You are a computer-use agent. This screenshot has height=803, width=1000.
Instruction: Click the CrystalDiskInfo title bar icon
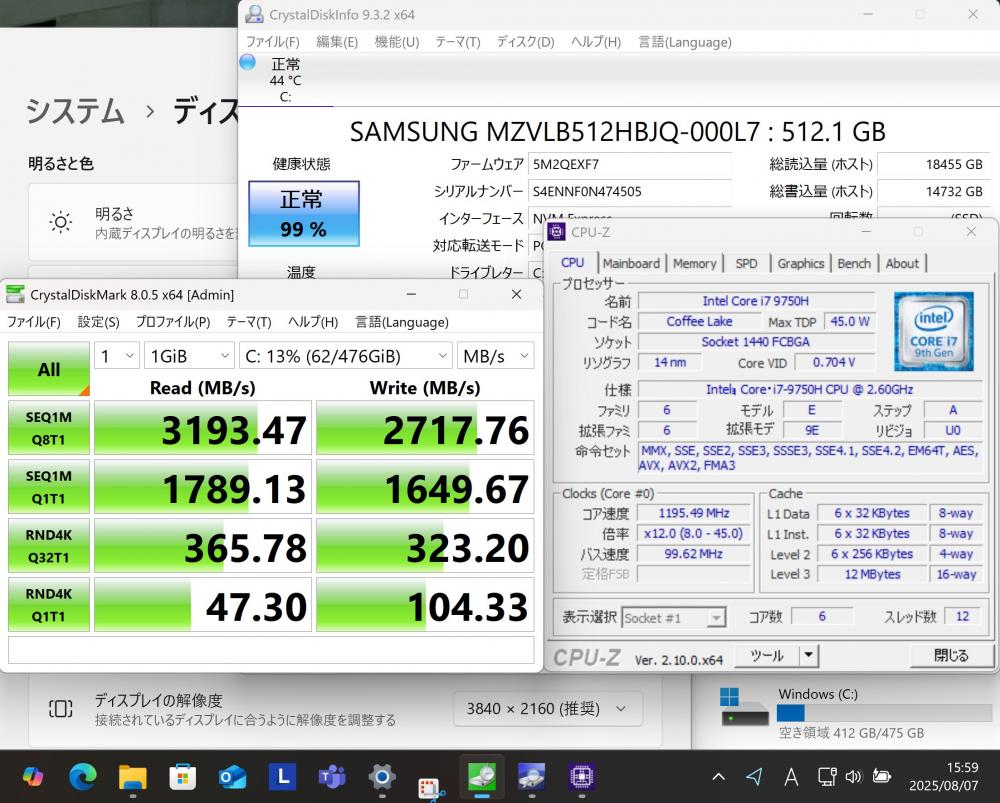254,14
